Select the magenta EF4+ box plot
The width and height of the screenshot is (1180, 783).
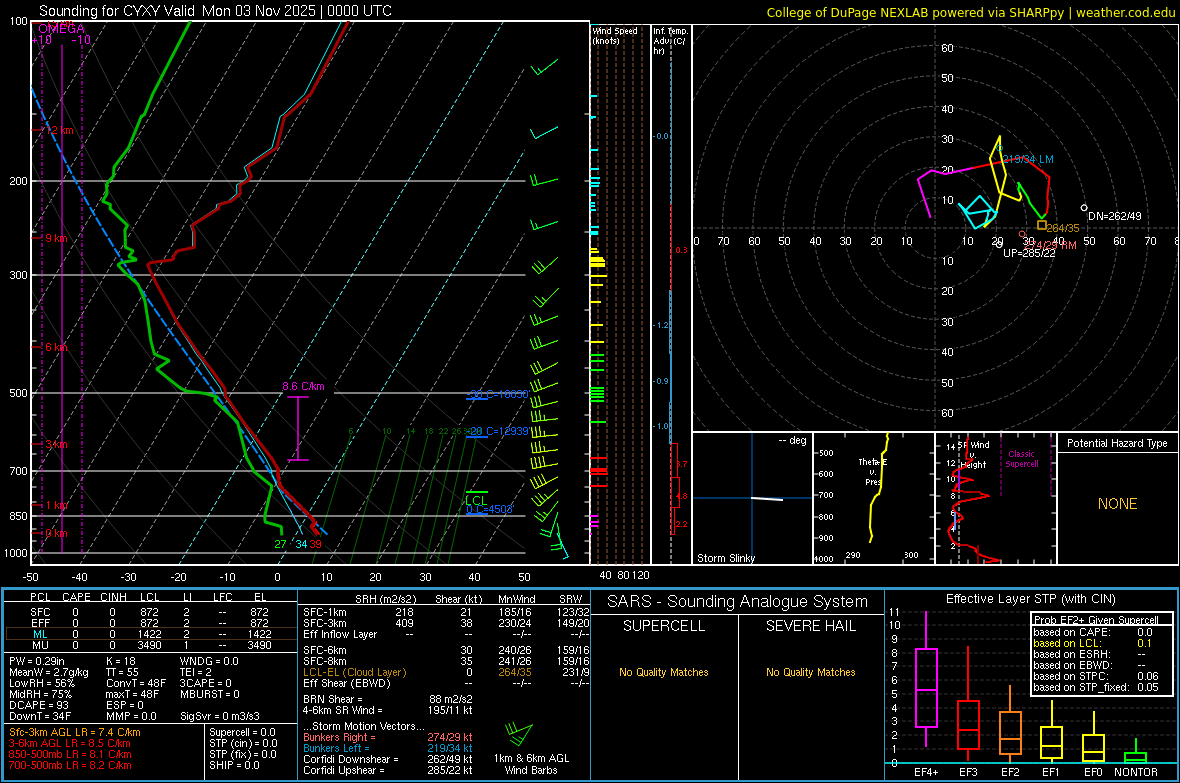tap(926, 681)
